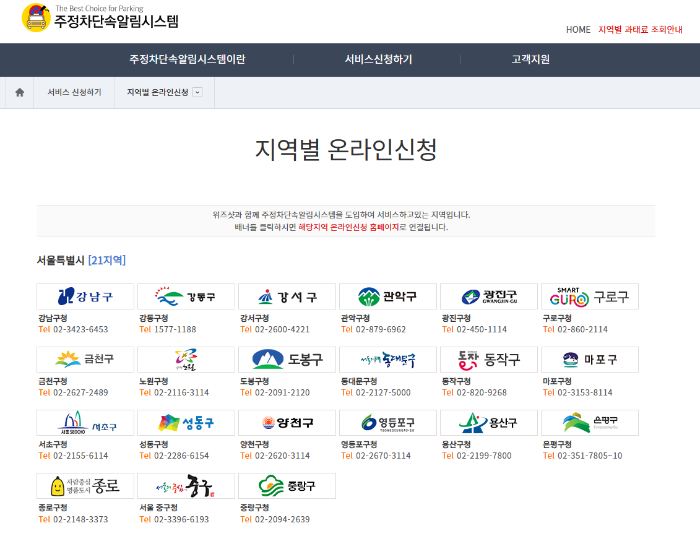
Task: Click phone number 02-2620-3114
Action: click(x=282, y=456)
